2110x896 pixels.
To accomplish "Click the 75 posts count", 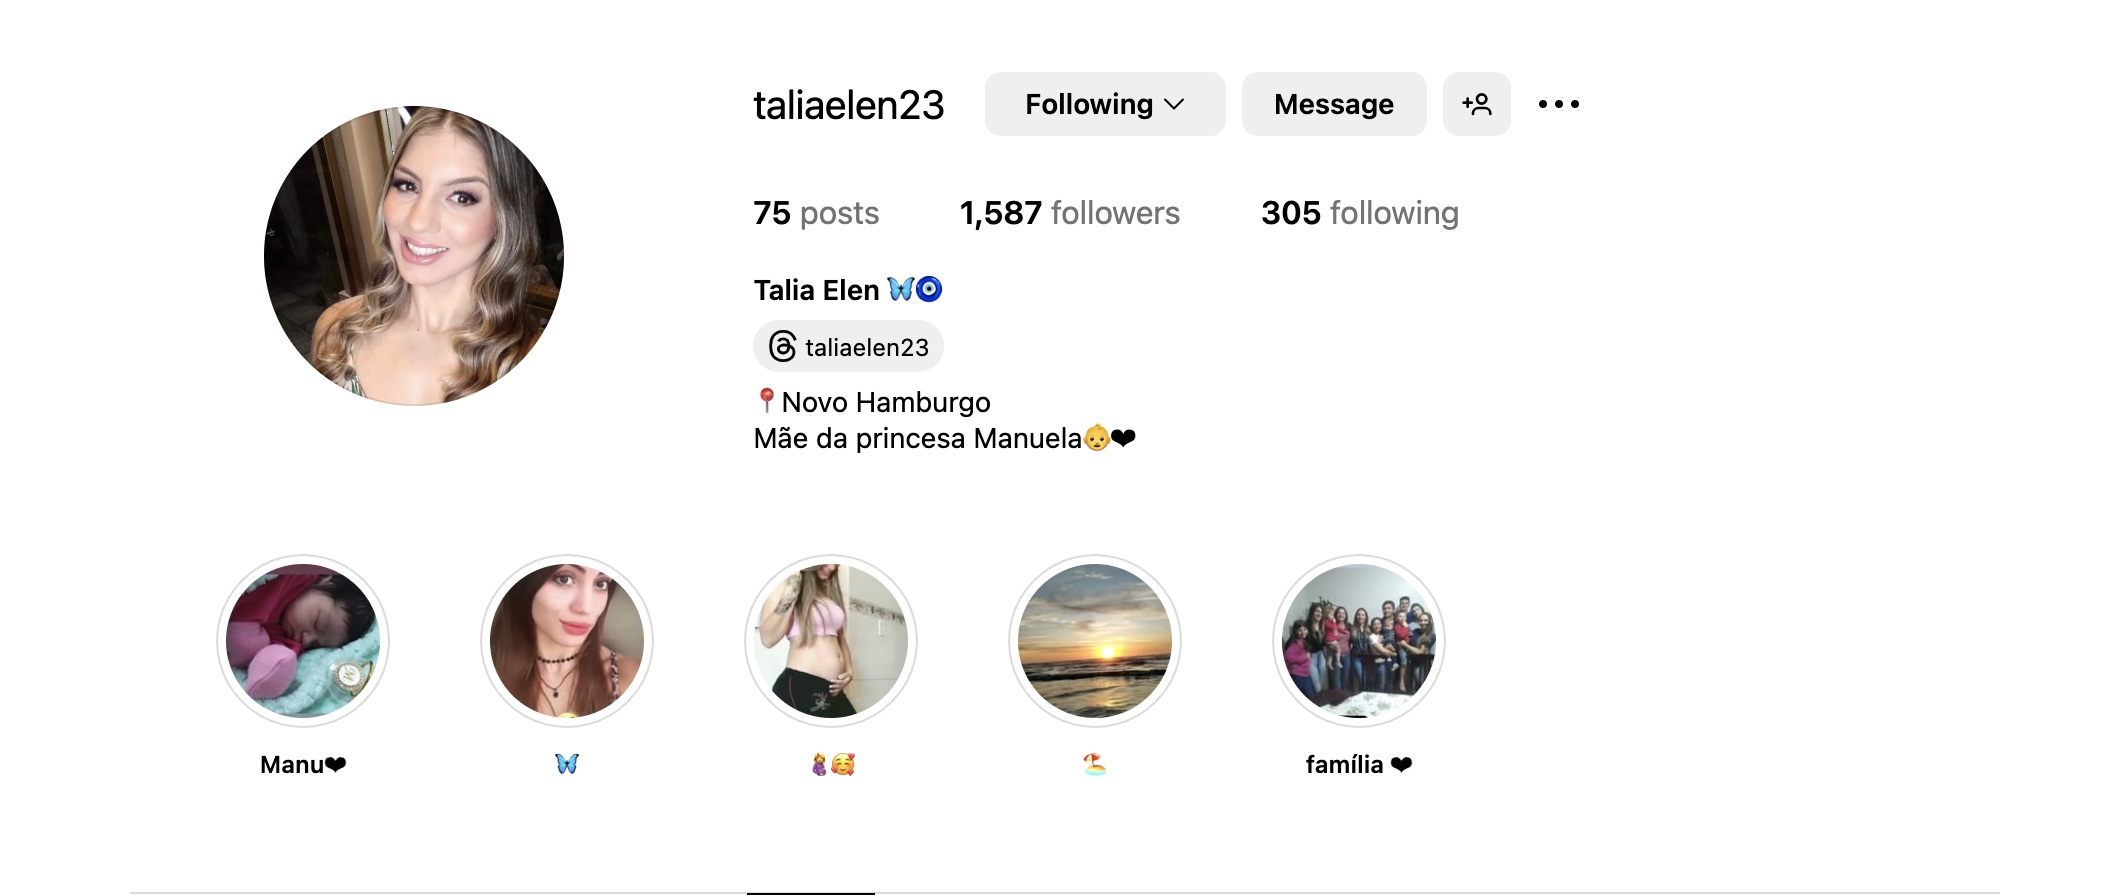I will tap(816, 213).
